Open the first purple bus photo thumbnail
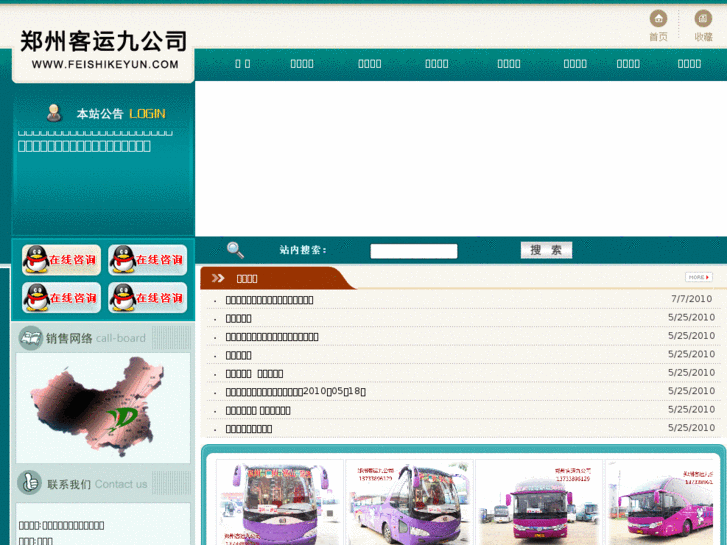The height and width of the screenshot is (545, 727). 280,503
